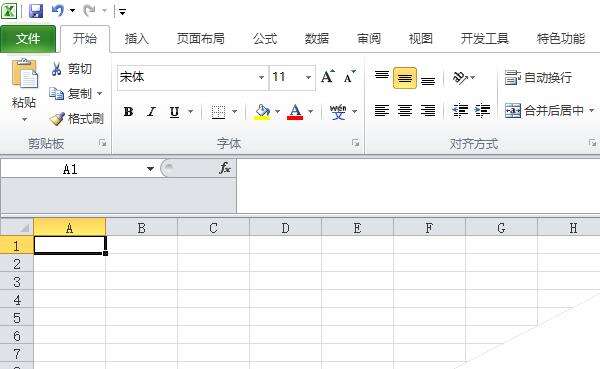Open the 剪贴板 dialog launcher

102,143
